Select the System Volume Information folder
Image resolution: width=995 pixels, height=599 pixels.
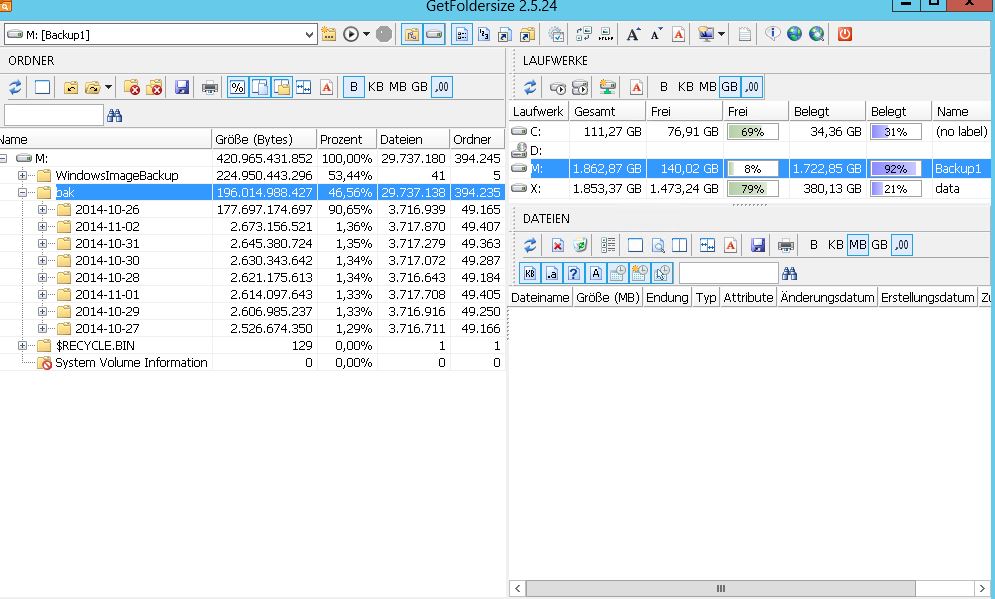(x=131, y=363)
